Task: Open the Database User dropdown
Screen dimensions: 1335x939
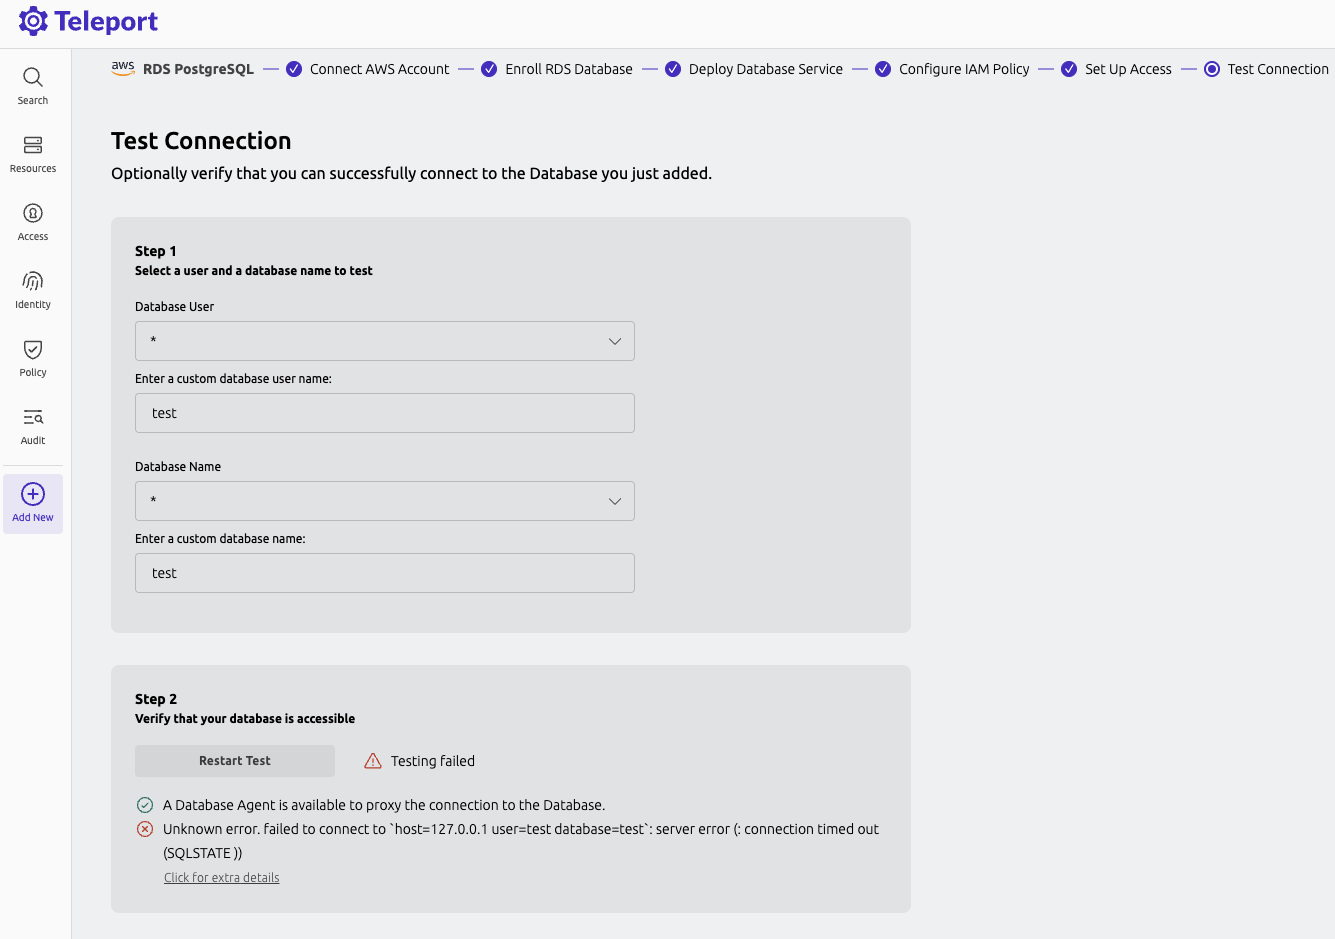Action: click(x=385, y=341)
